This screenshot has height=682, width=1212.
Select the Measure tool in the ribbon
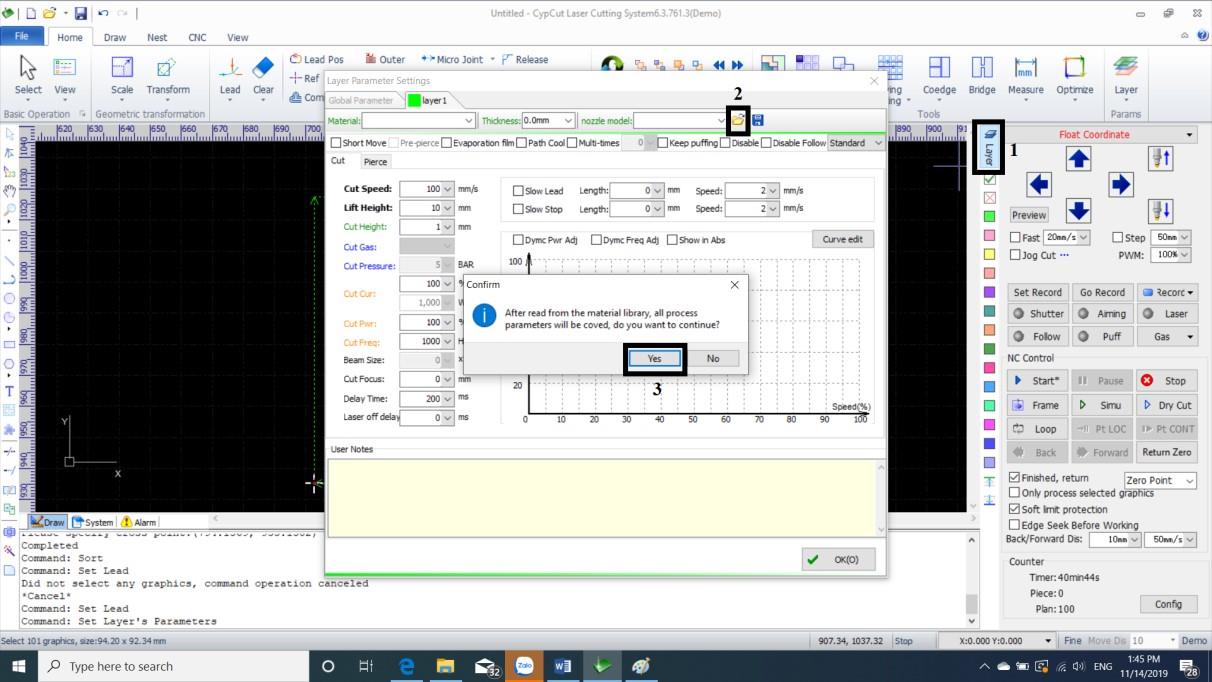pos(1025,76)
